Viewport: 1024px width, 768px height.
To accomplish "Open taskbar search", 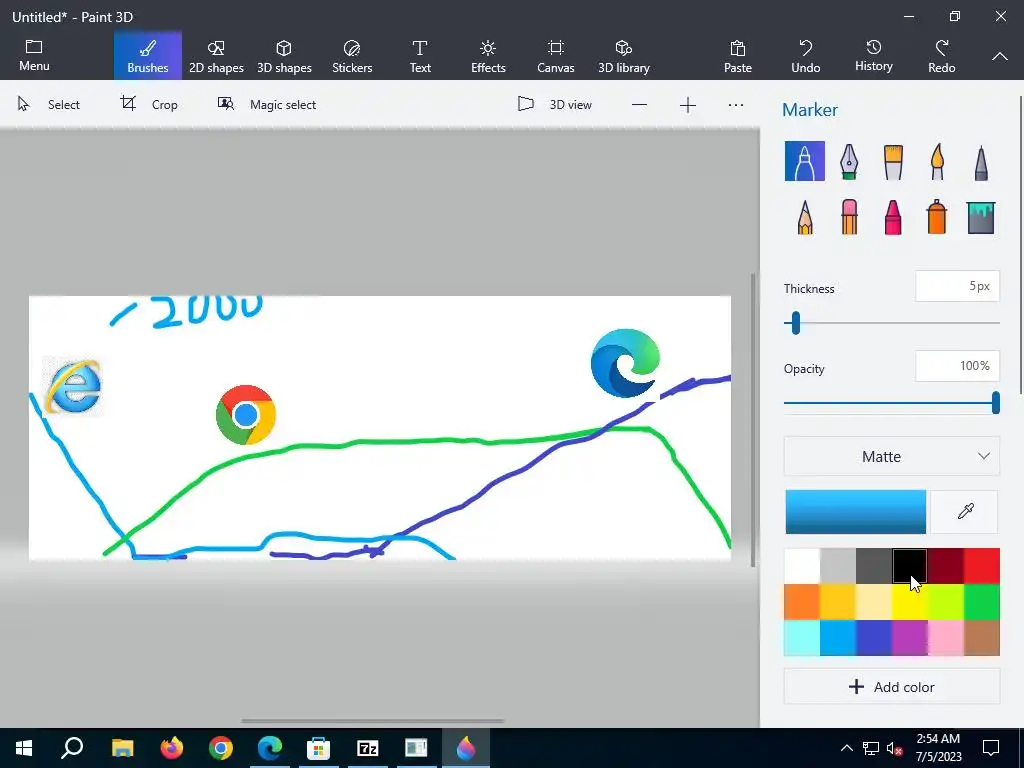I will click(x=72, y=748).
